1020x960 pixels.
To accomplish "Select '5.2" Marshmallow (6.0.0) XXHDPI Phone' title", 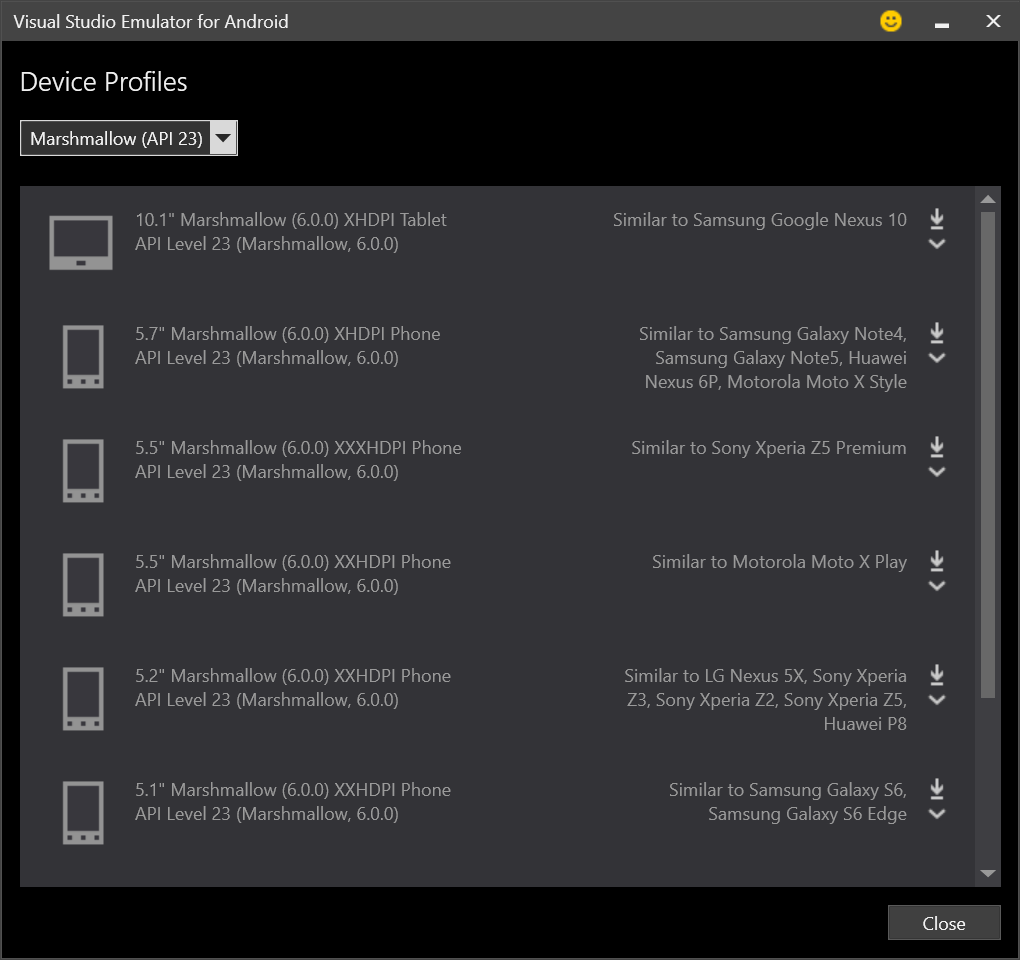I will [293, 676].
